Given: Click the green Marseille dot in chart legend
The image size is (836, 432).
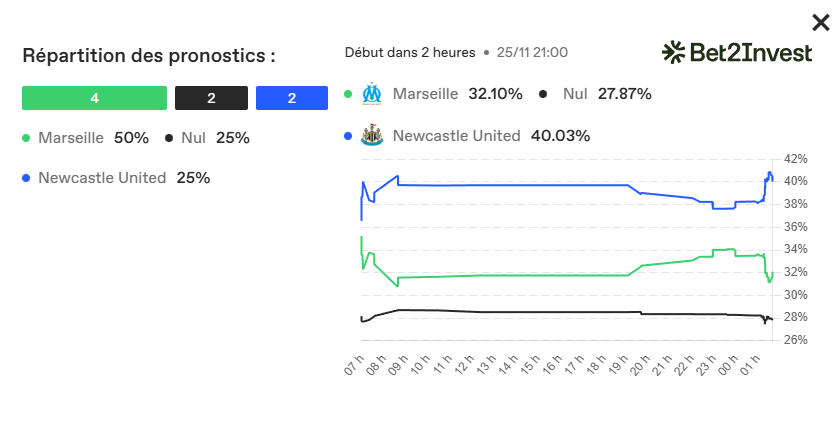Looking at the screenshot, I should click(348, 94).
